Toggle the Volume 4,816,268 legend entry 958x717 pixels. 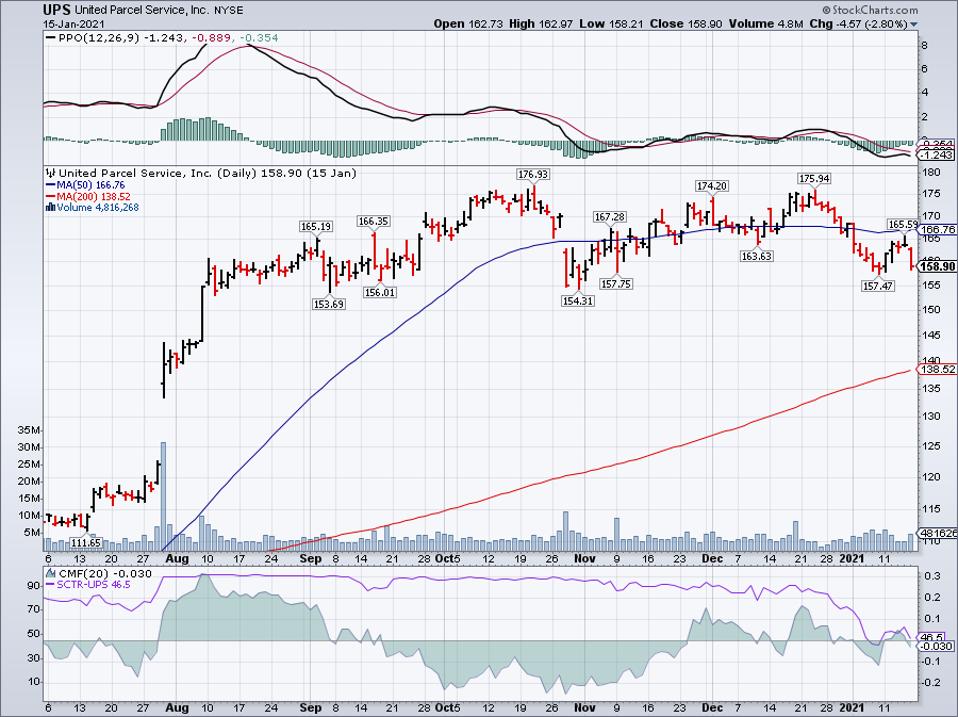pyautogui.click(x=100, y=207)
